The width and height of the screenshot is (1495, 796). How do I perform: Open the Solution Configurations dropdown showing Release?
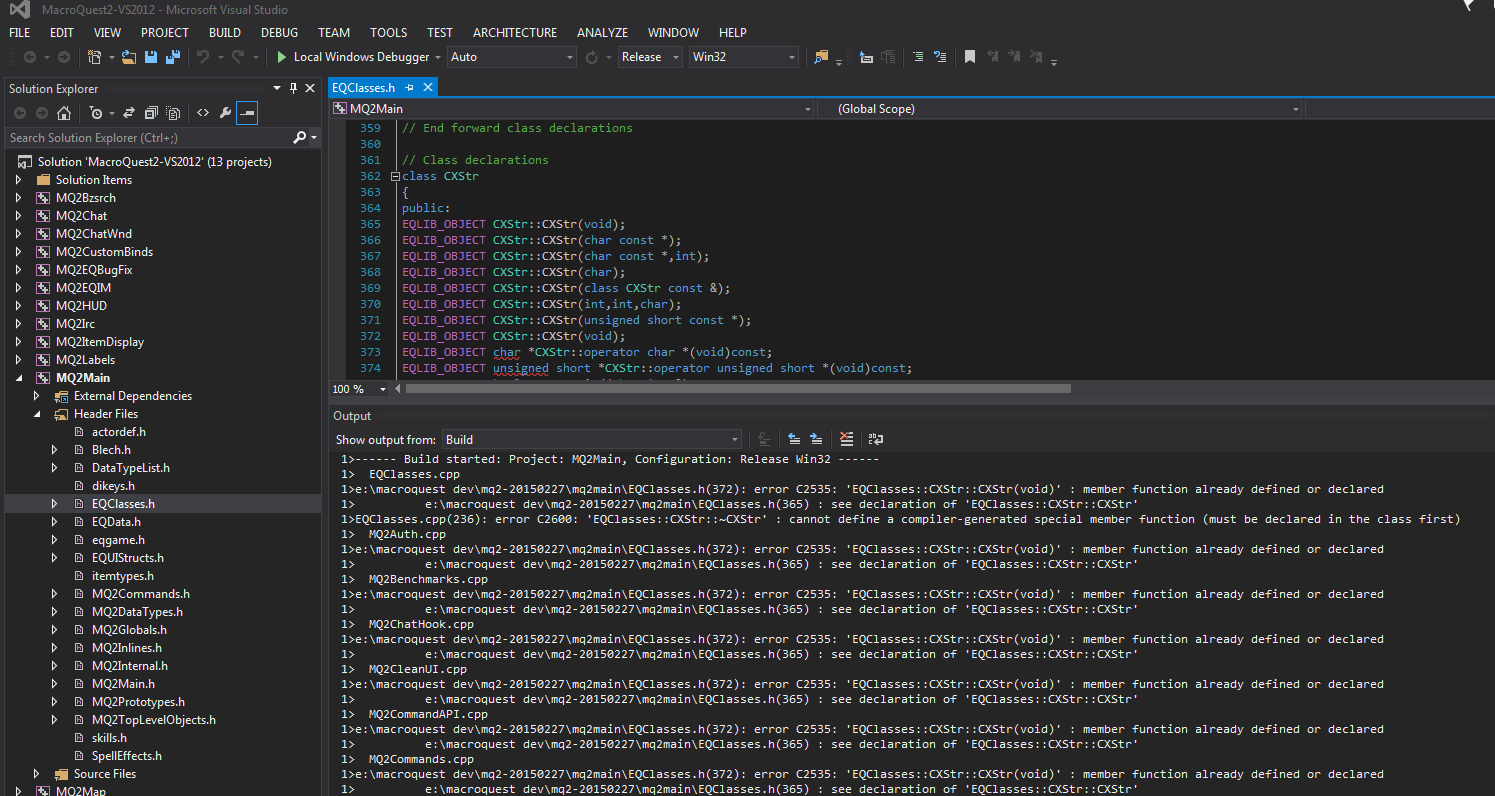click(650, 57)
